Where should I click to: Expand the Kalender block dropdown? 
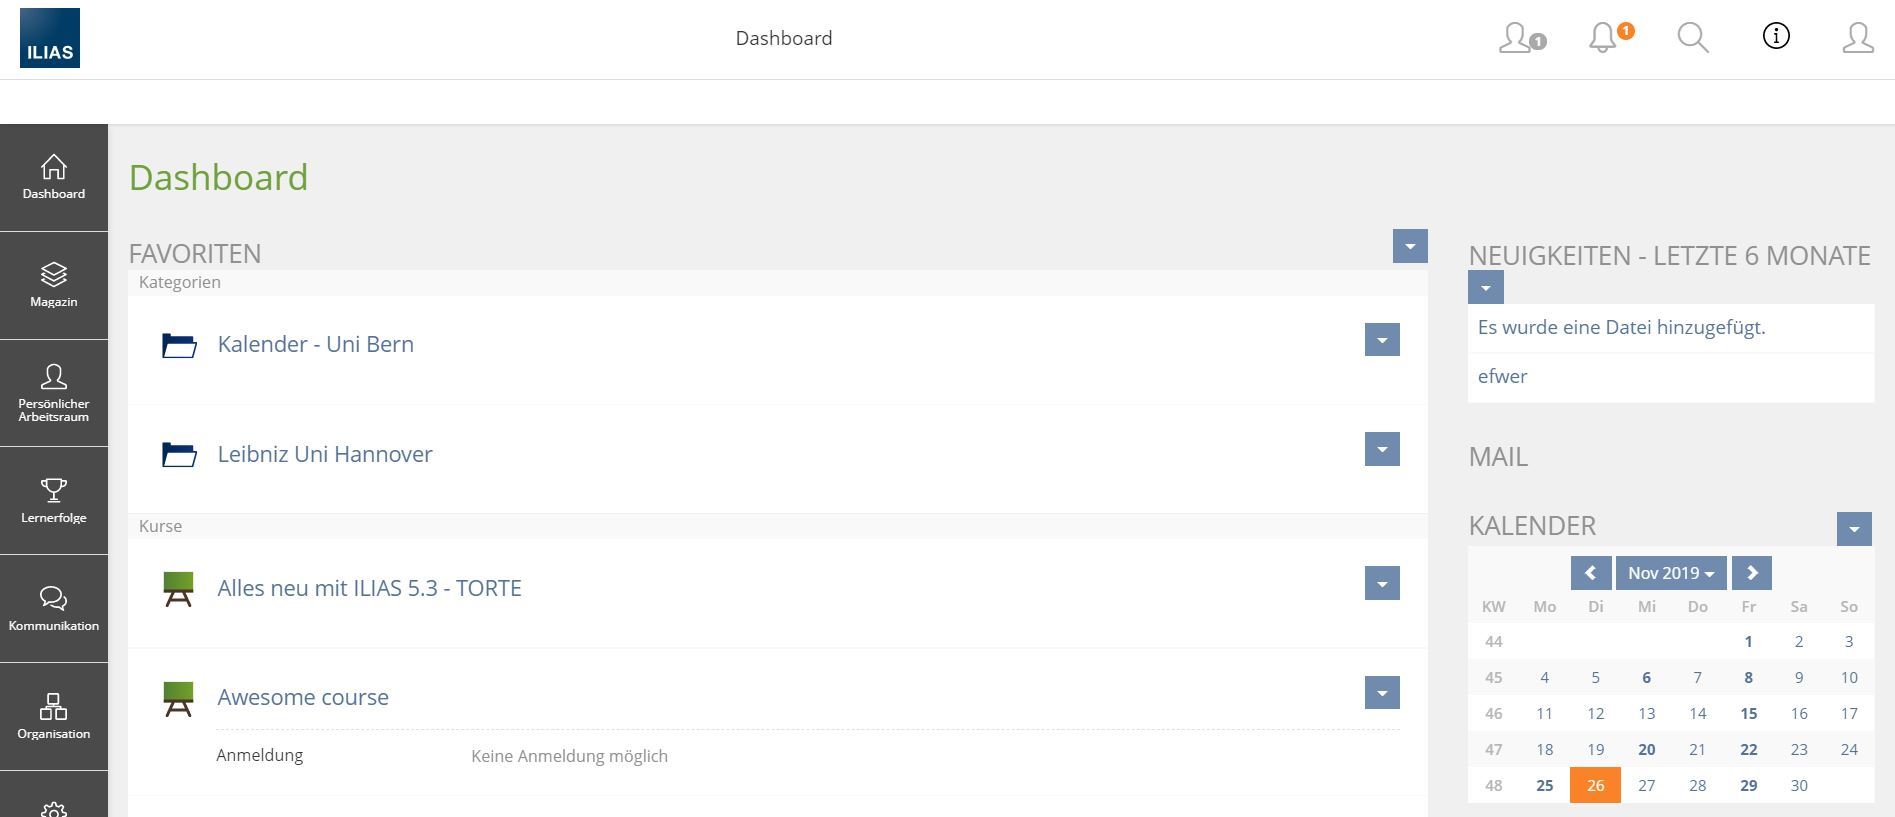pyautogui.click(x=1854, y=529)
